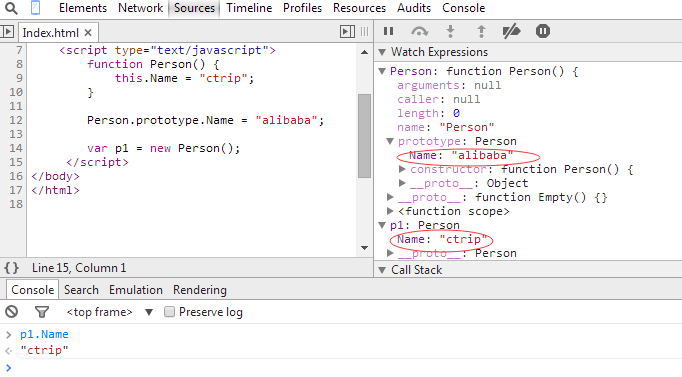Close the Index.html file tab
This screenshot has height=377, width=682.
coord(88,33)
